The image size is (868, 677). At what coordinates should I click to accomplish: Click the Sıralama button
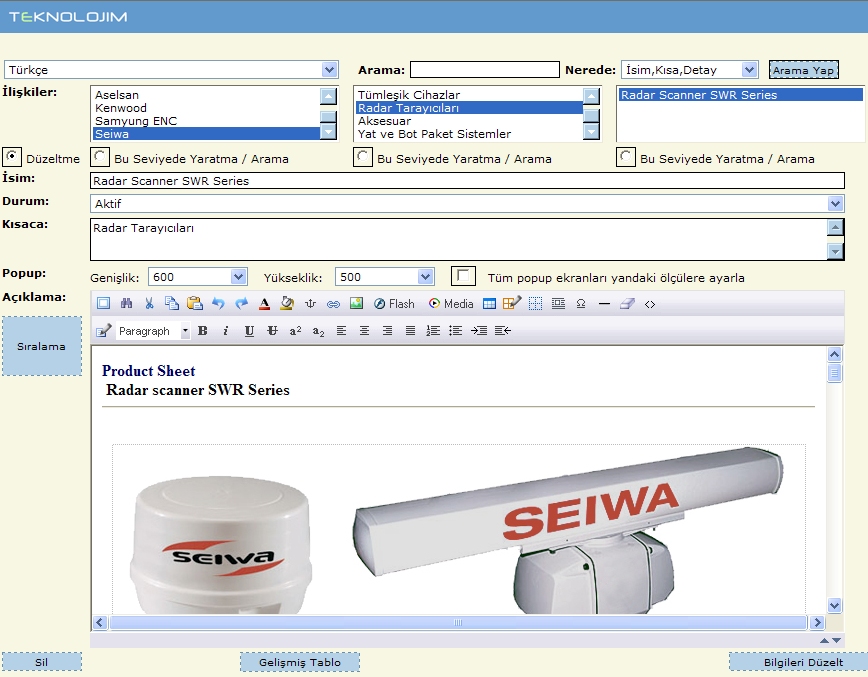[42, 347]
